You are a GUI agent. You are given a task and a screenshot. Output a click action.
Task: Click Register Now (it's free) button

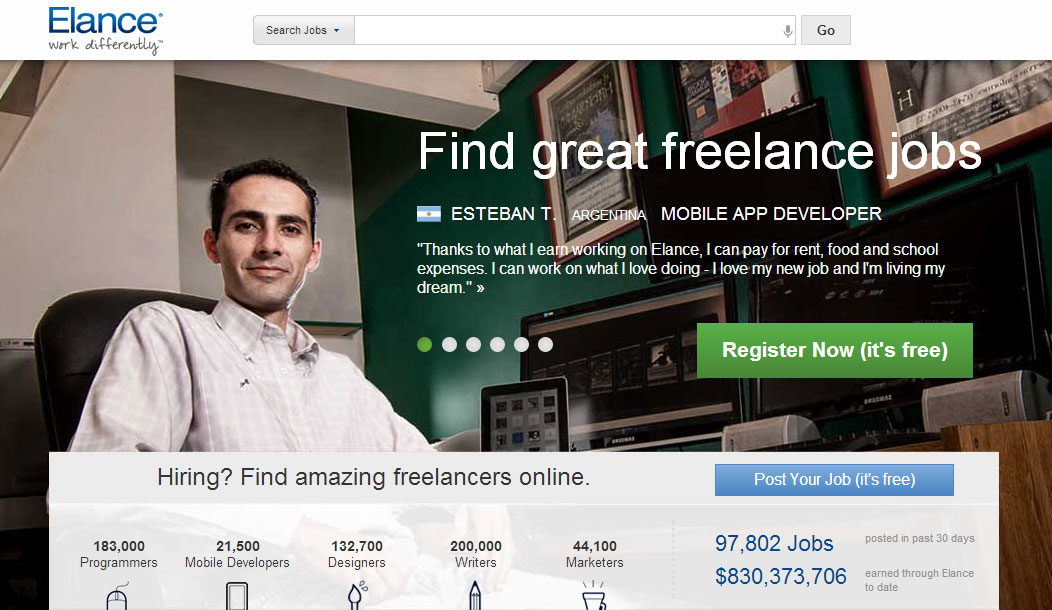point(835,350)
